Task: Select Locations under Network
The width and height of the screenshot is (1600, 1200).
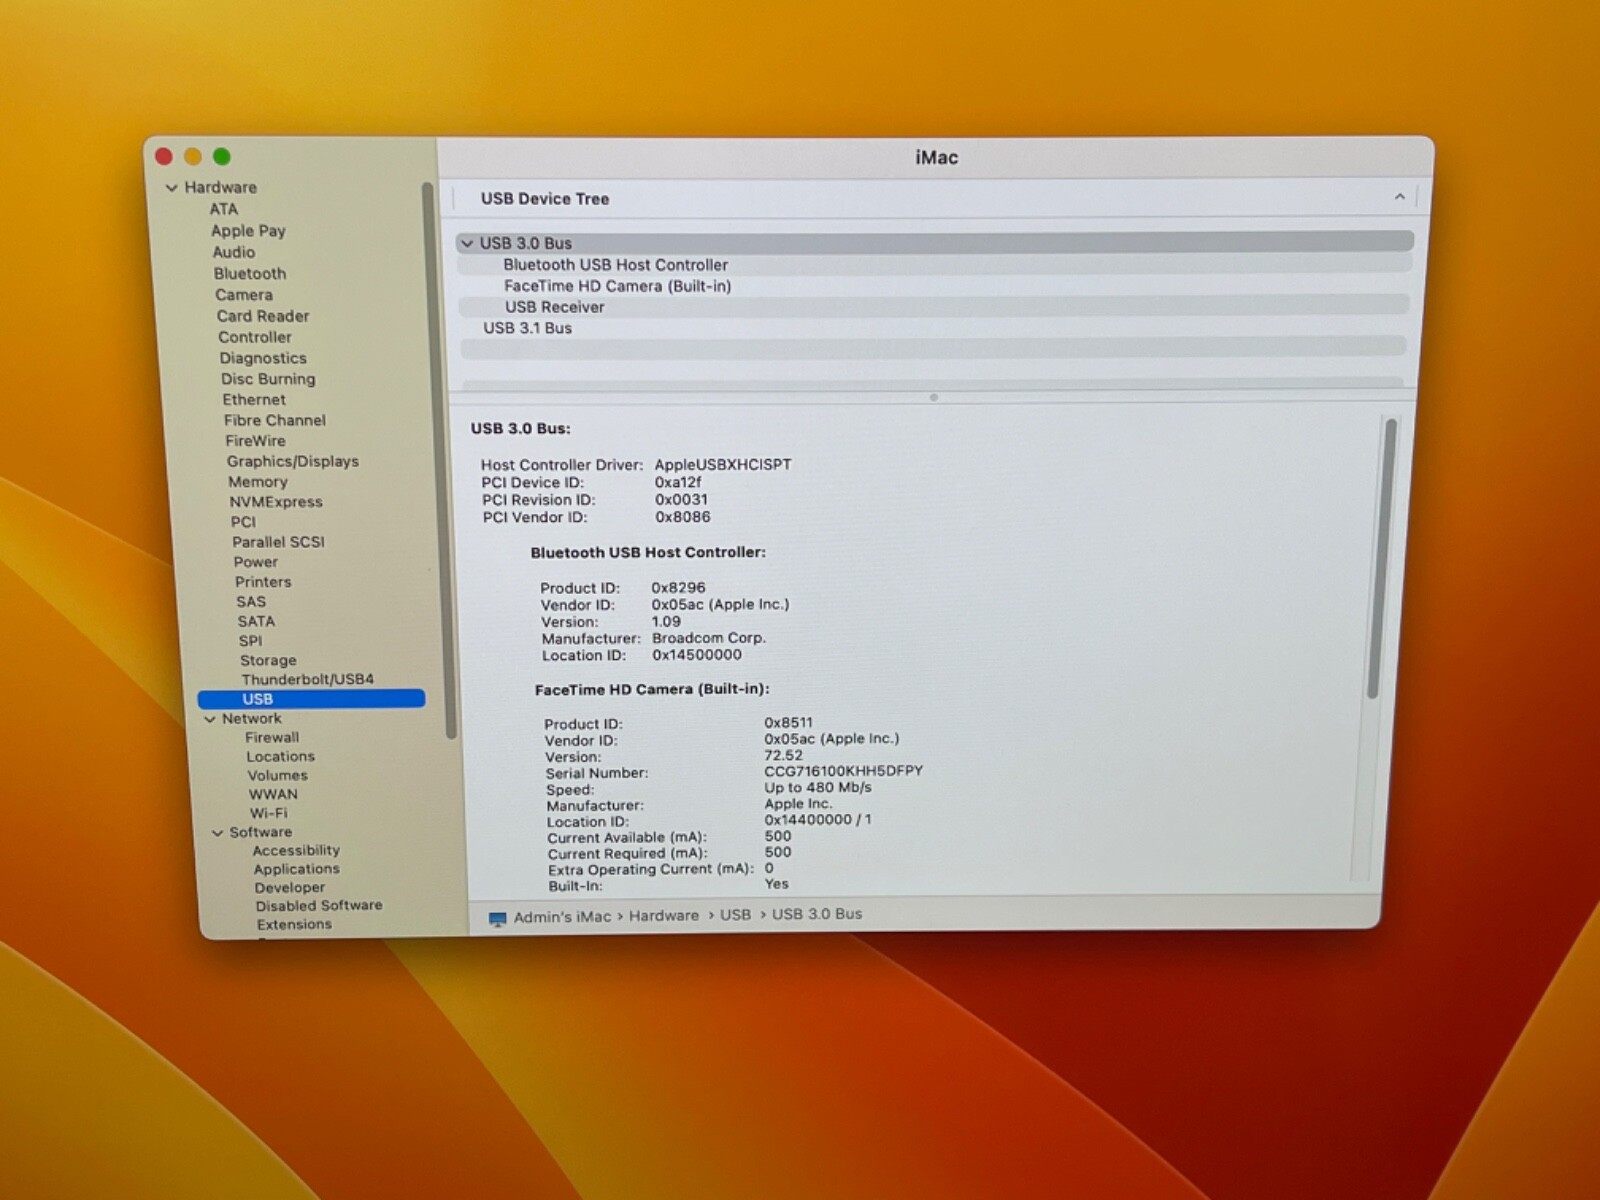Action: [280, 757]
